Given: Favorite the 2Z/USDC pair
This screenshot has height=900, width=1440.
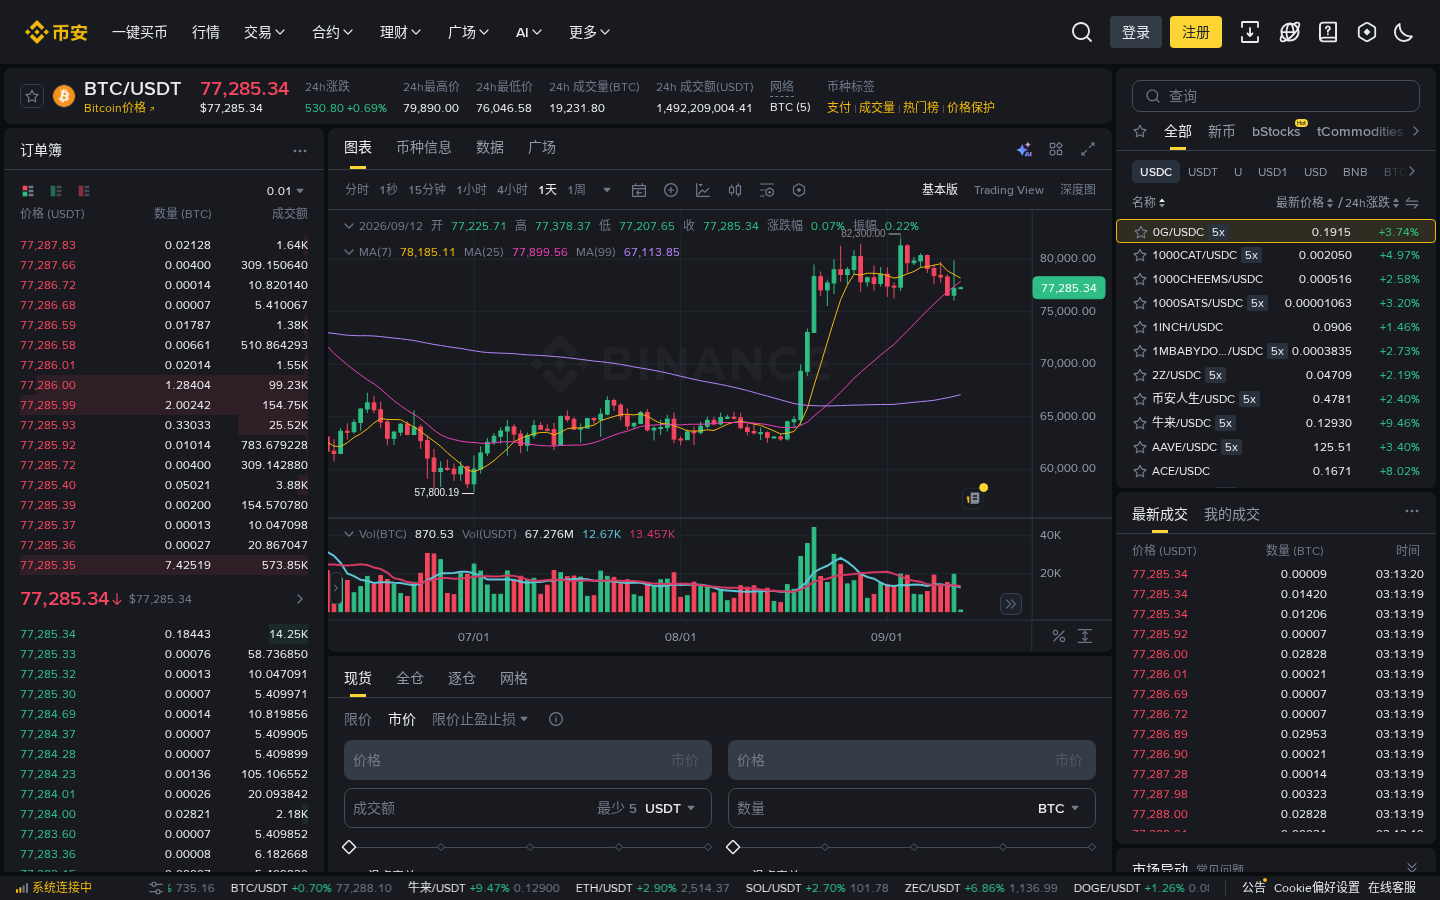Looking at the screenshot, I should click(1139, 375).
